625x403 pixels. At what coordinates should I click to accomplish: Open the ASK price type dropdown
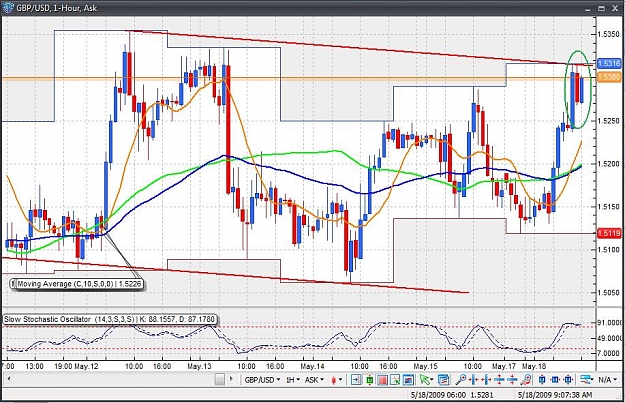(314, 379)
